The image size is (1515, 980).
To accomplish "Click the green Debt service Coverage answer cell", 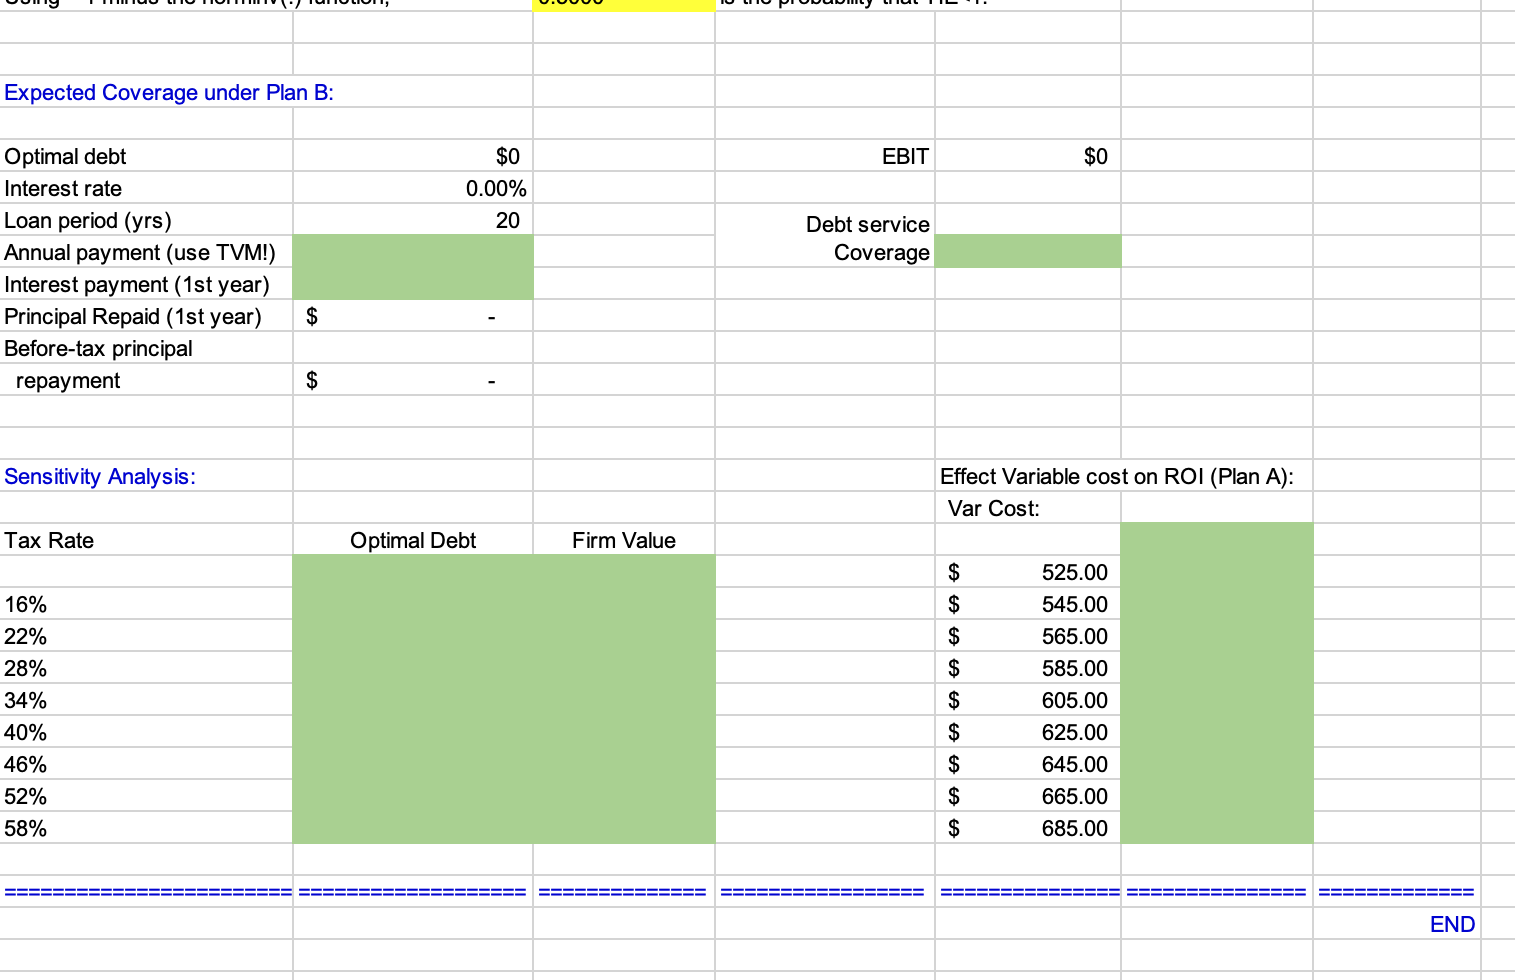I will [1028, 251].
